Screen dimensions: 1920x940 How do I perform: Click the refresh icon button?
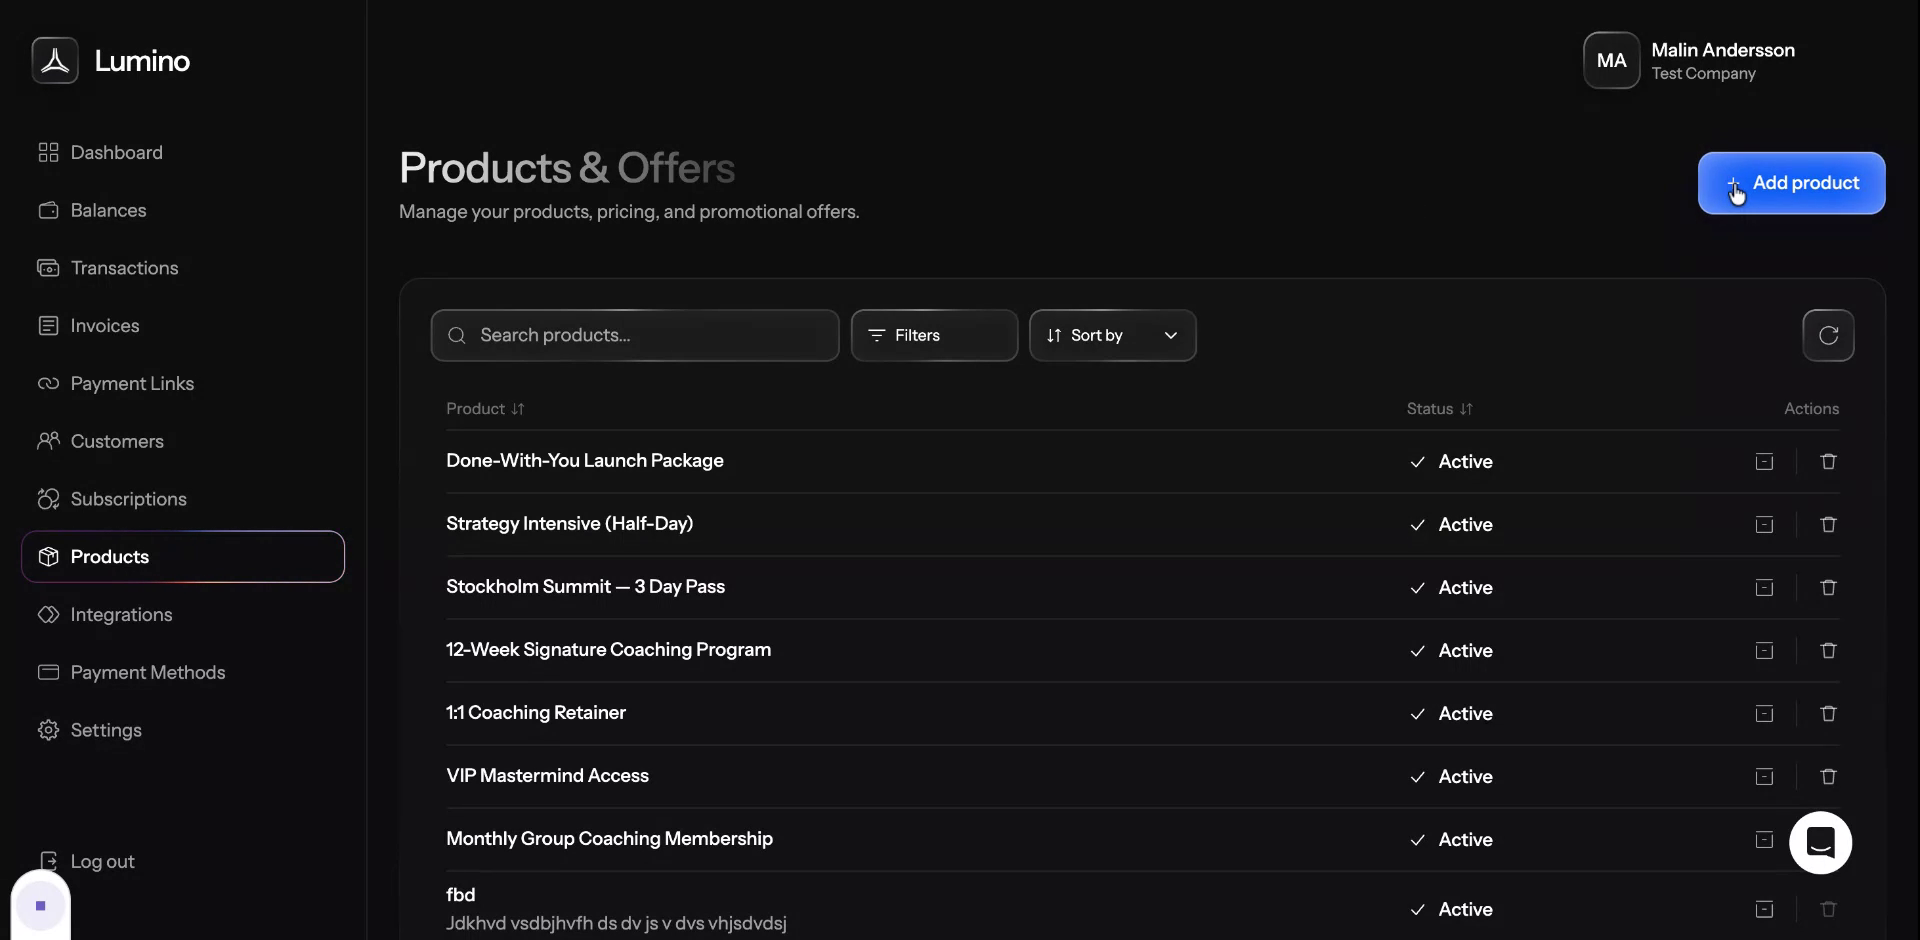click(1828, 335)
